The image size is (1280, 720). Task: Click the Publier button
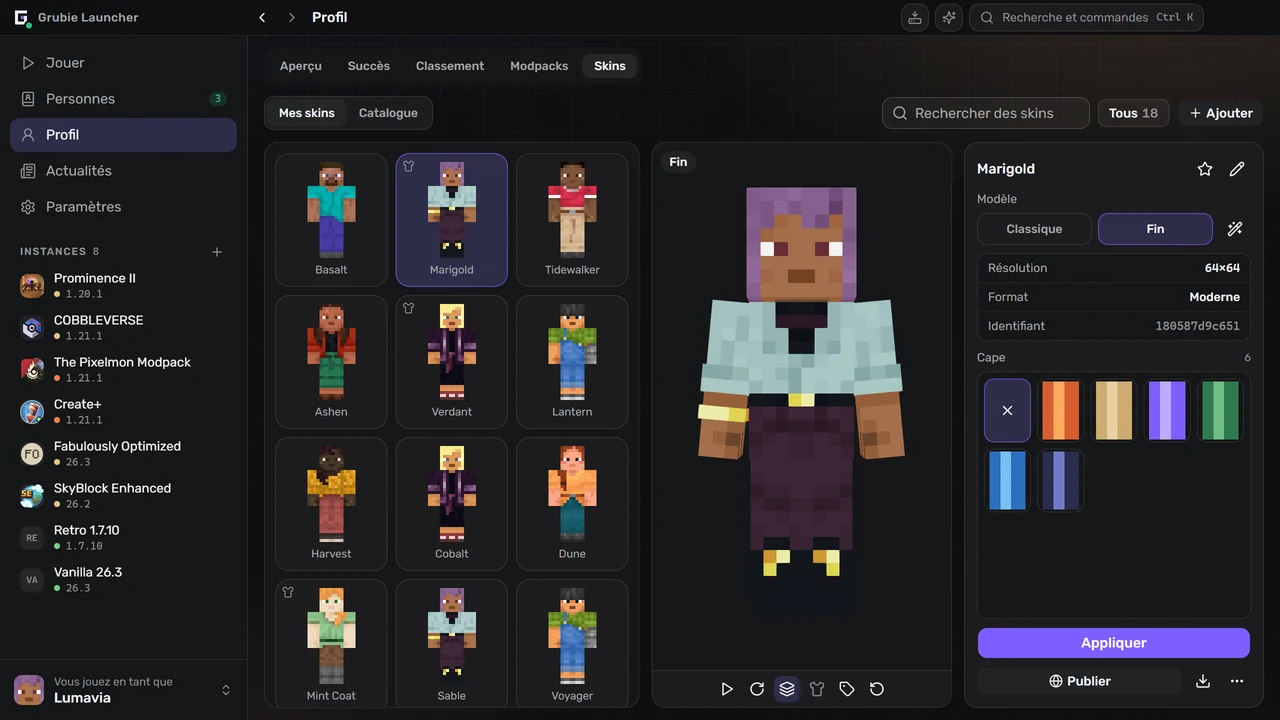[x=1080, y=681]
